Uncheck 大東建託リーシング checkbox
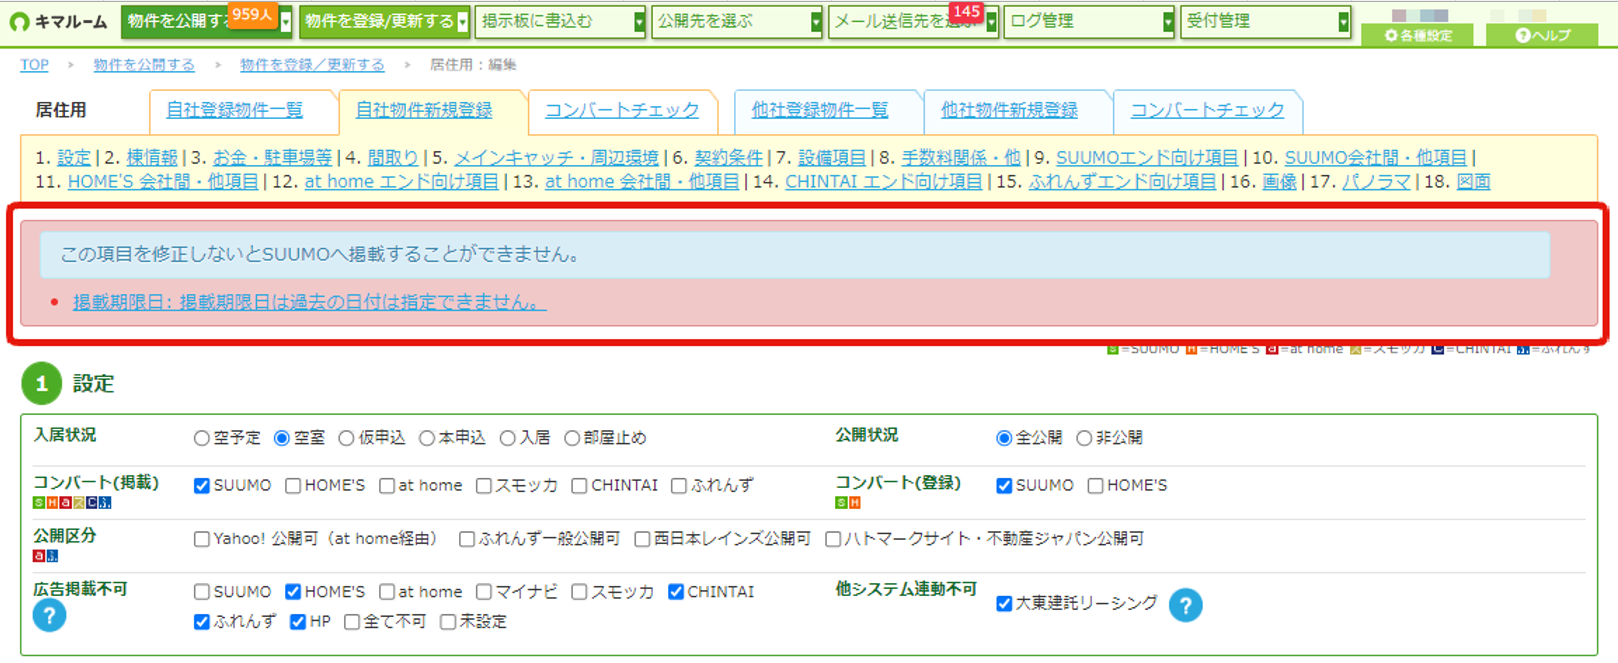 click(1004, 604)
